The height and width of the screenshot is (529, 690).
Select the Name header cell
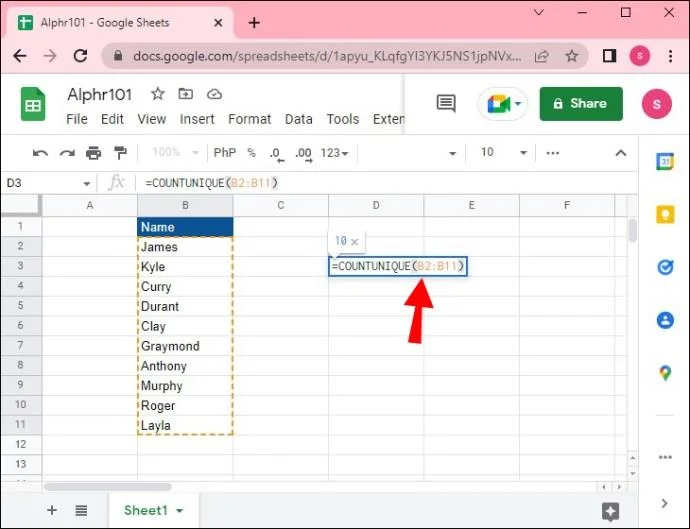pyautogui.click(x=185, y=227)
